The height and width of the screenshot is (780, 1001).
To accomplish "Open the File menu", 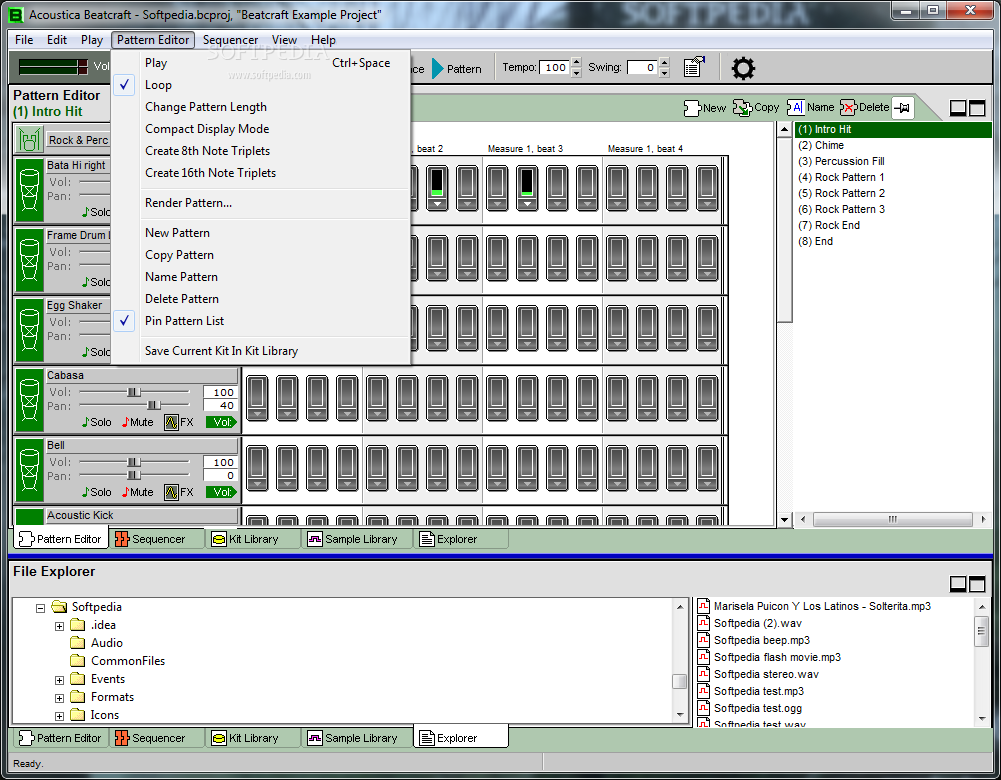I will point(24,40).
